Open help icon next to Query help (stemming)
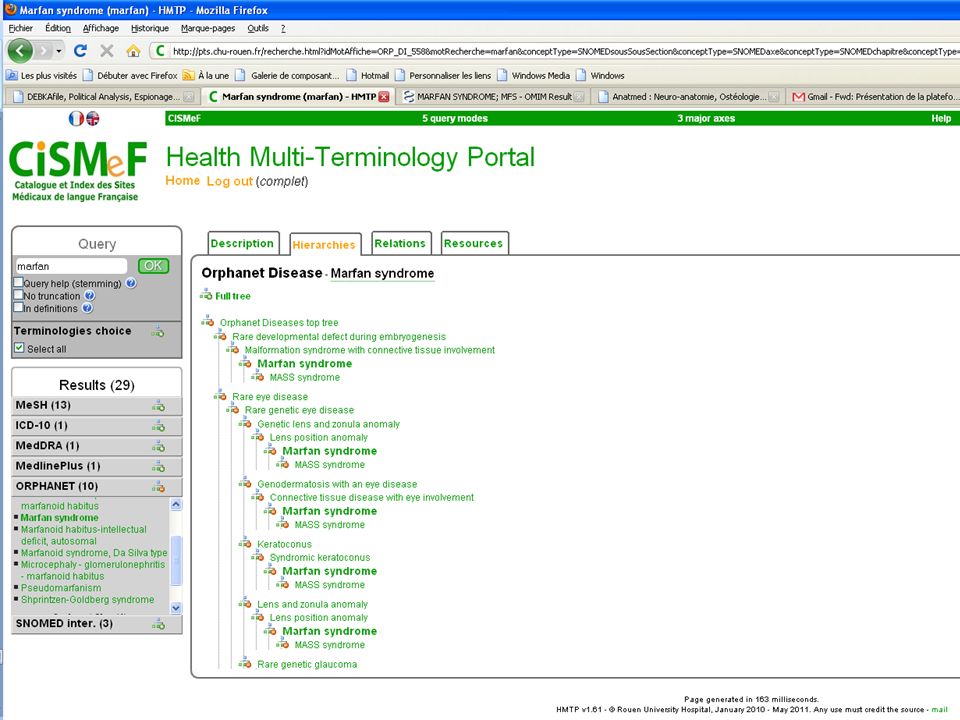 [131, 283]
